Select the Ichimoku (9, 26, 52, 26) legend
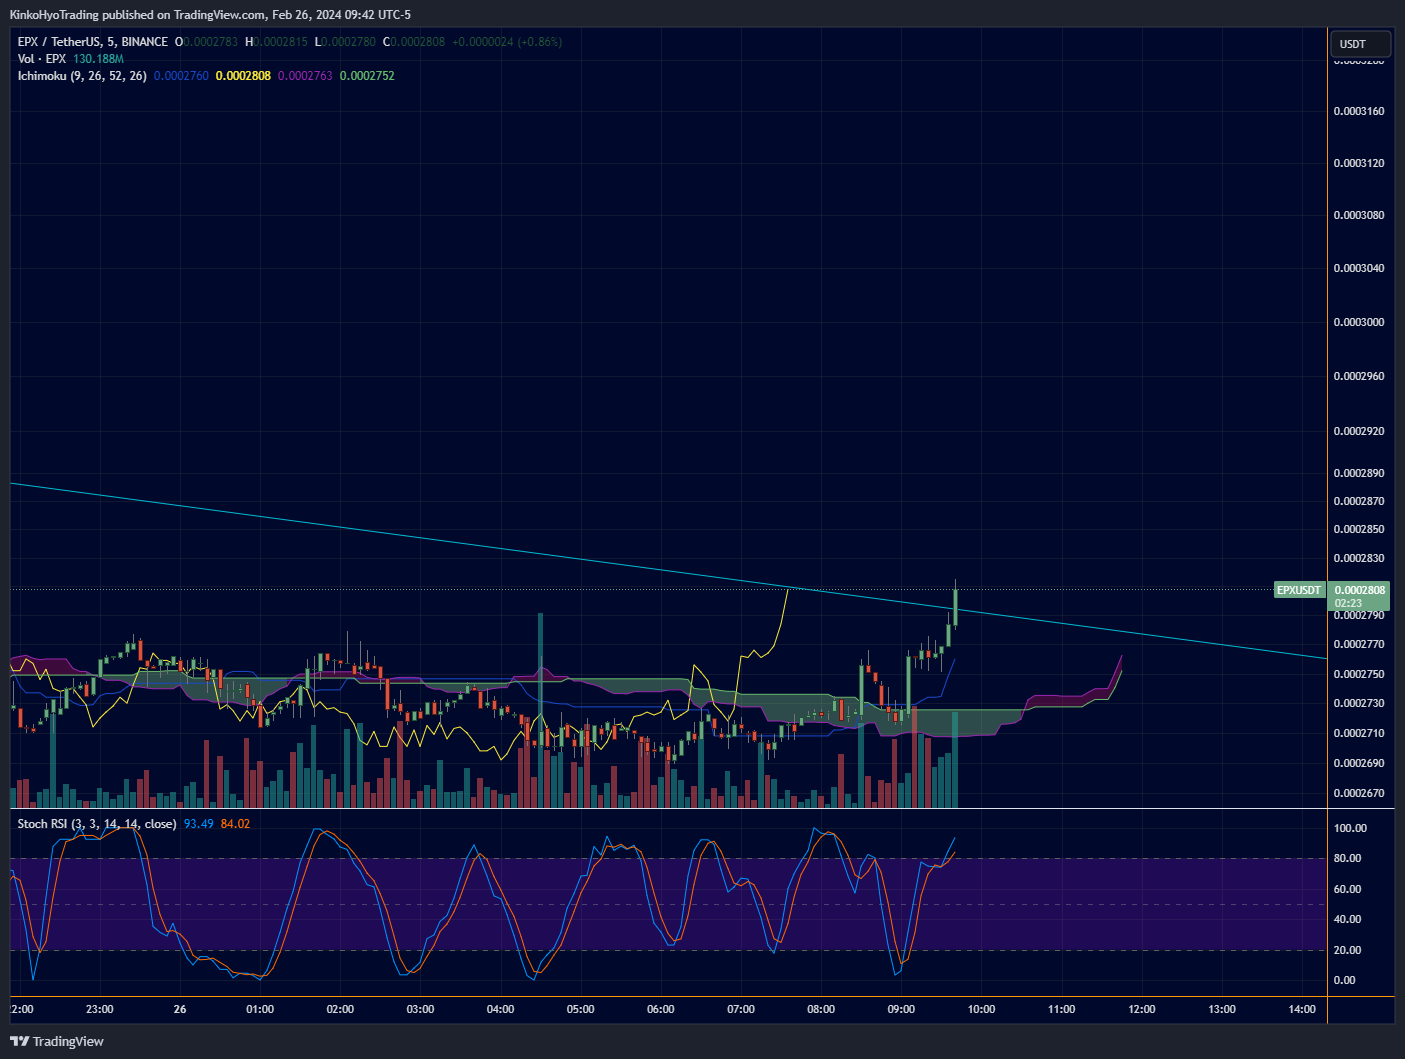This screenshot has width=1405, height=1059. (82, 76)
